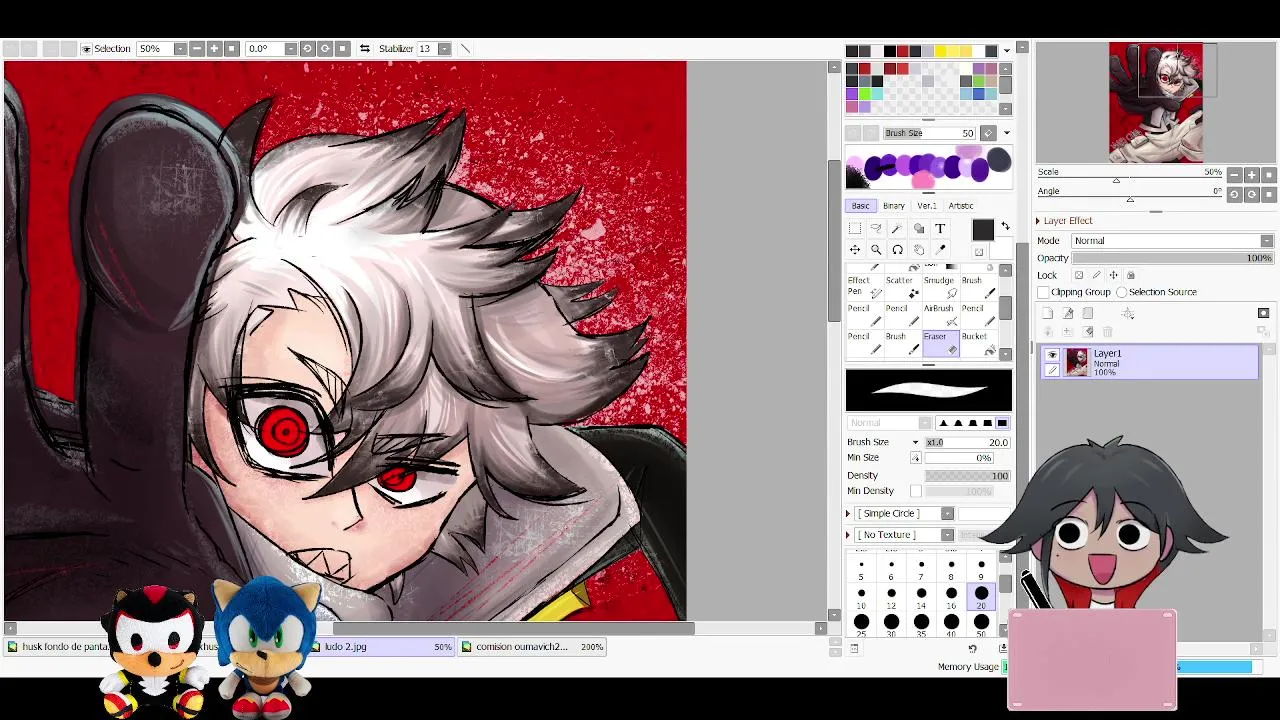This screenshot has width=1280, height=720.
Task: Select the Eyedropper color picker tool
Action: (x=940, y=250)
